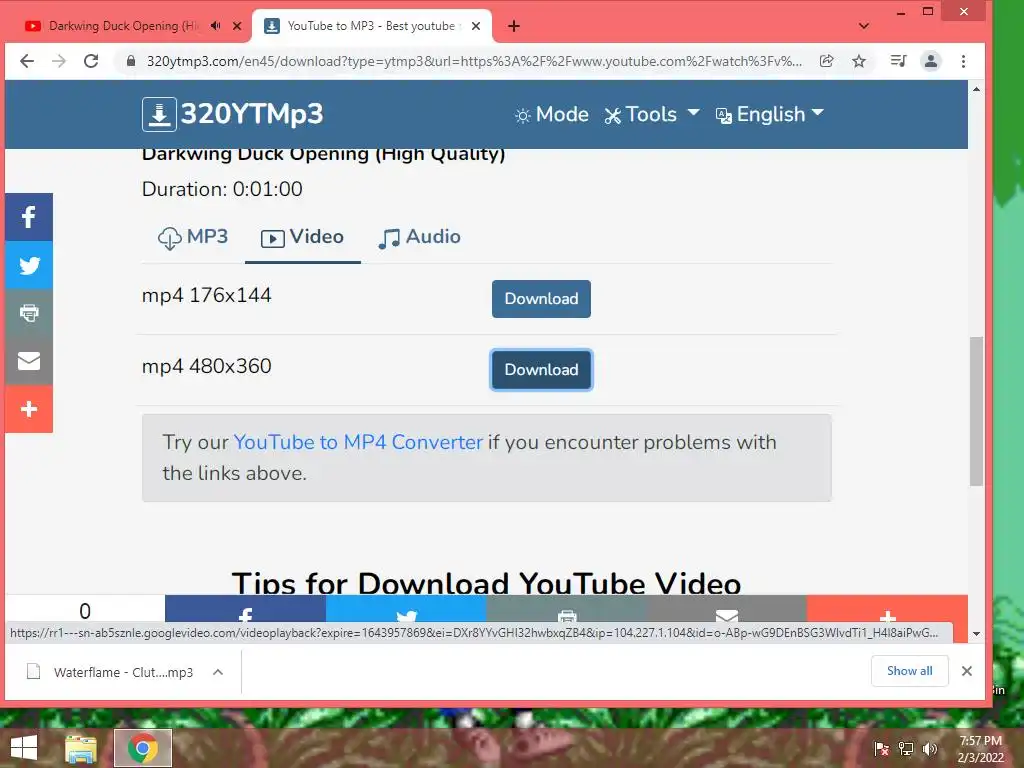Click the mp4 480x360 label text
The height and width of the screenshot is (768, 1024).
(x=206, y=366)
